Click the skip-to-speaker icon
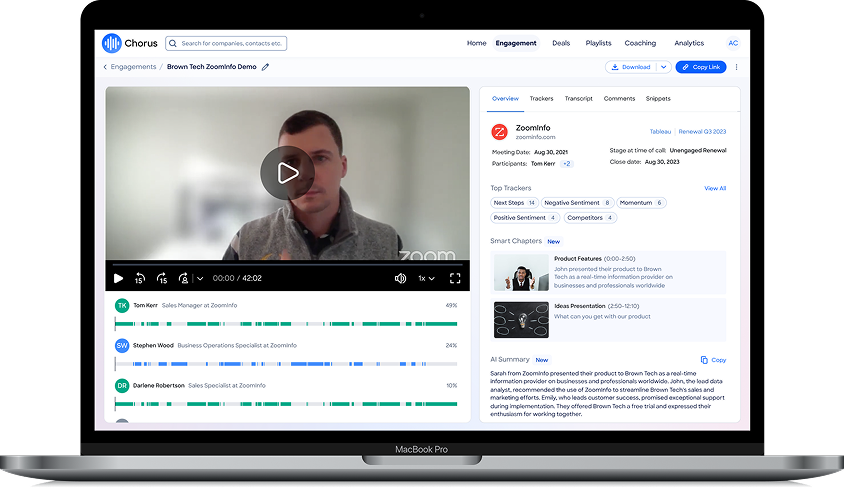The image size is (844, 488). (184, 278)
